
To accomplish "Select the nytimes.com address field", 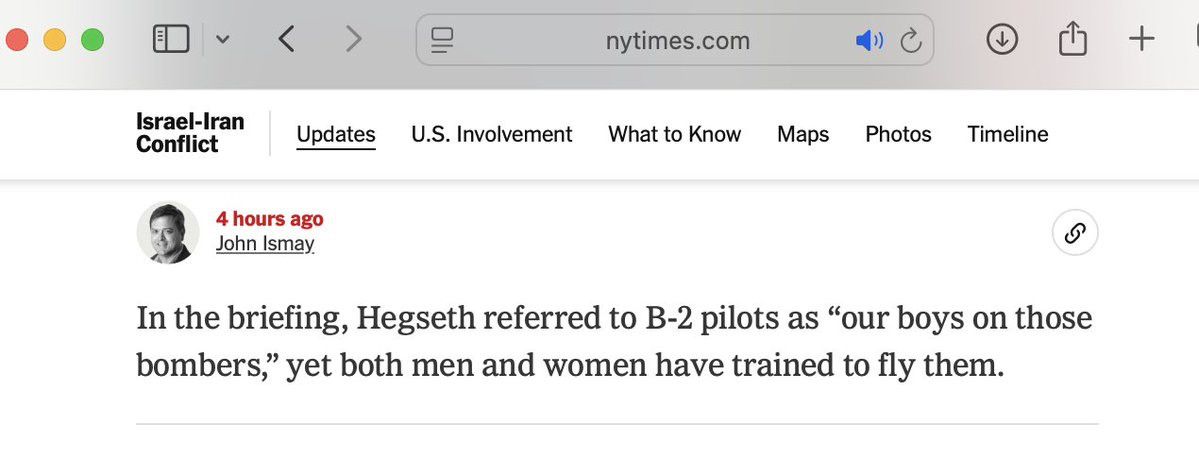I will (674, 40).
